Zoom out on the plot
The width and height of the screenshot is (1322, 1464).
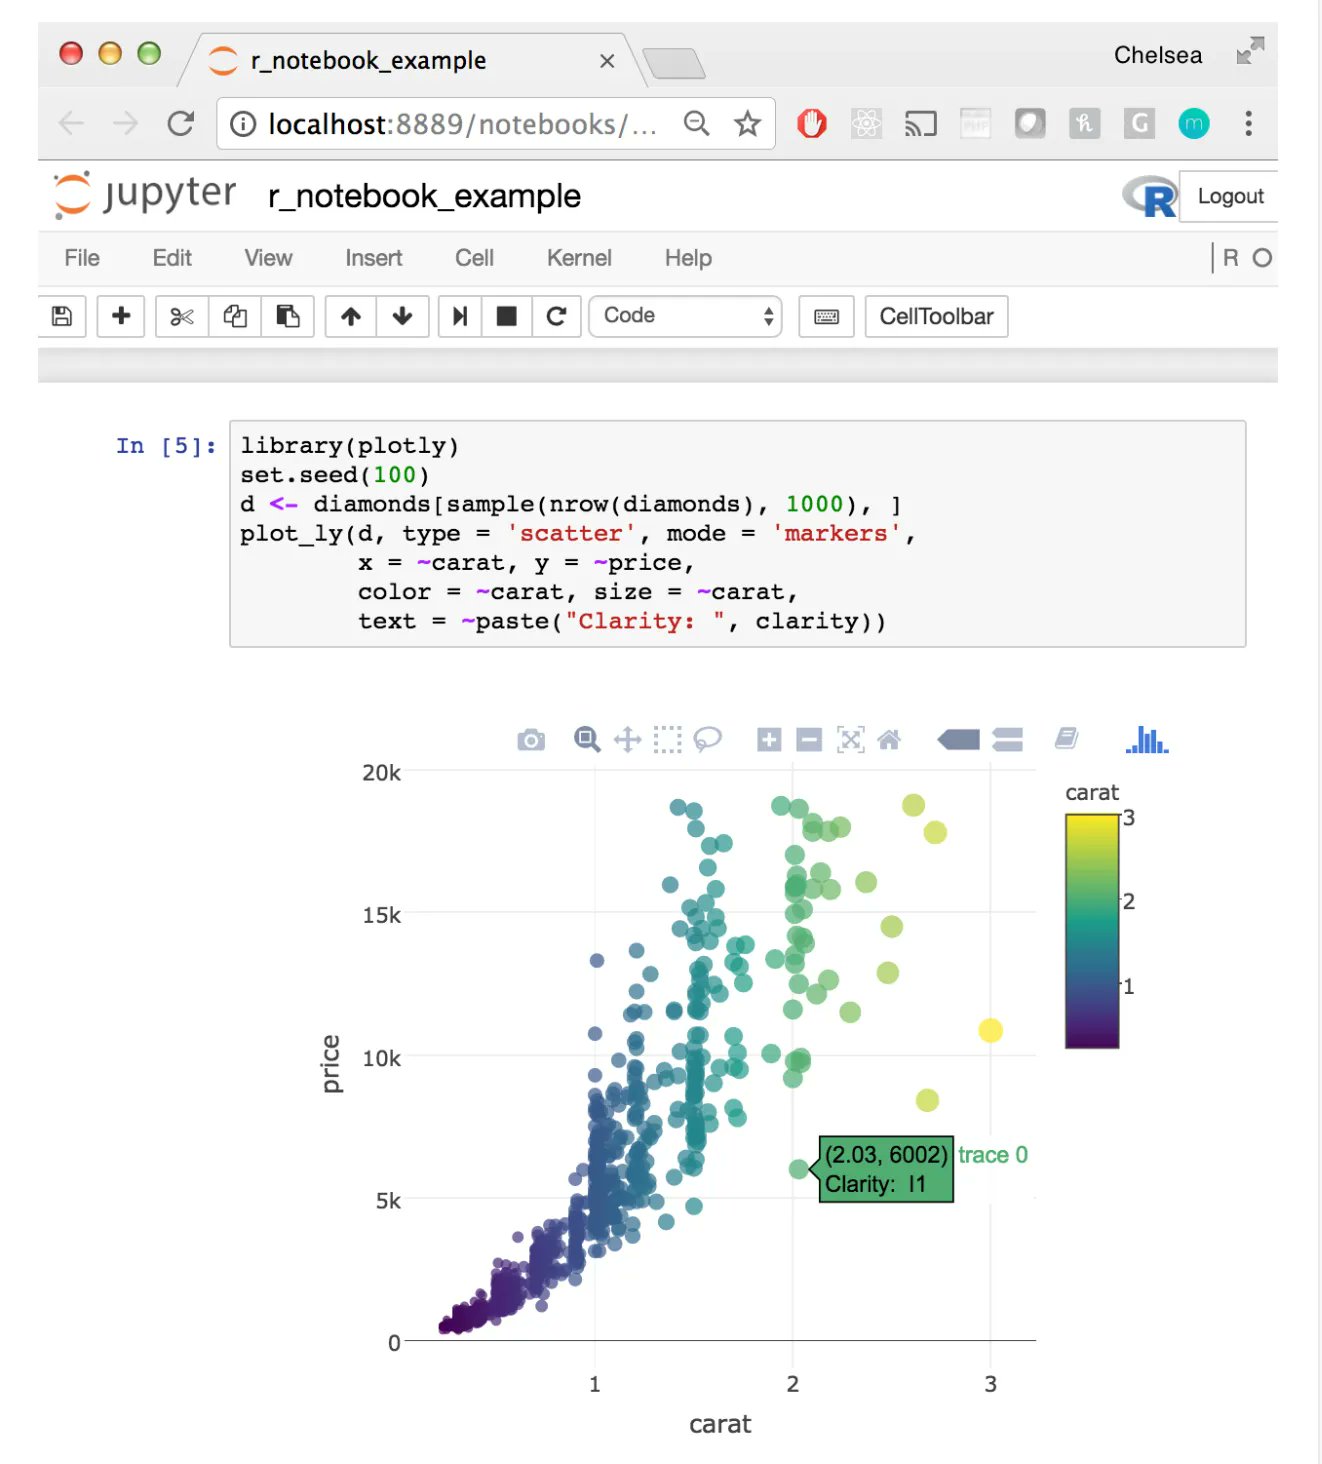coord(809,740)
